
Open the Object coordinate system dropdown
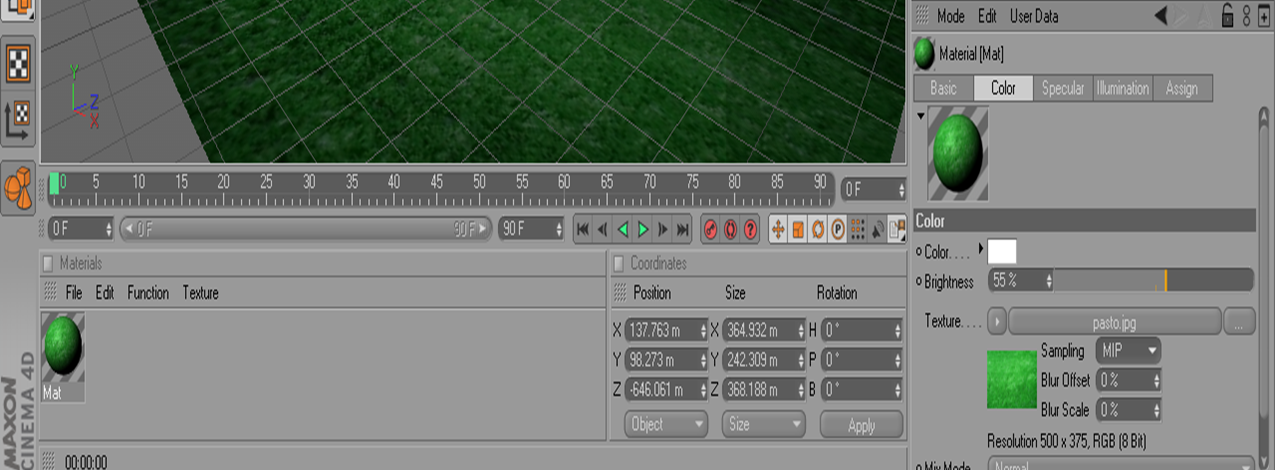click(665, 424)
